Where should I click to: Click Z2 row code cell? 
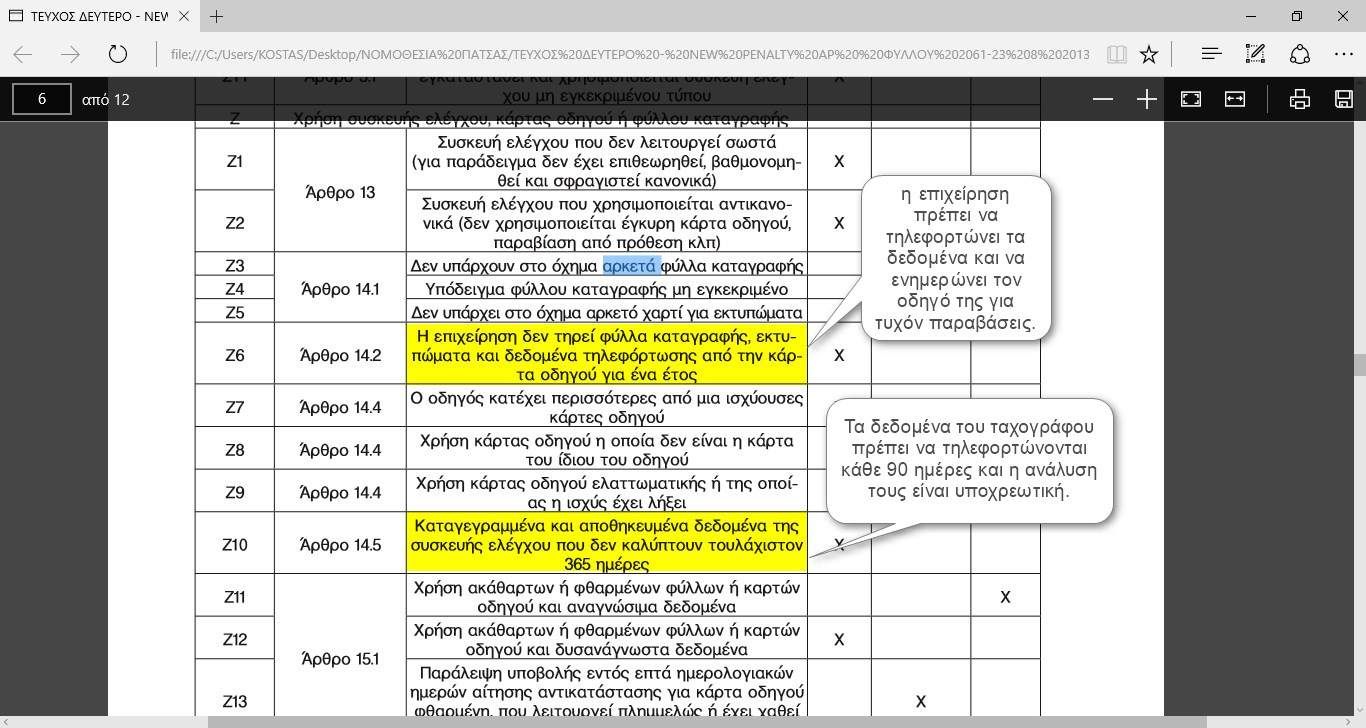point(234,222)
